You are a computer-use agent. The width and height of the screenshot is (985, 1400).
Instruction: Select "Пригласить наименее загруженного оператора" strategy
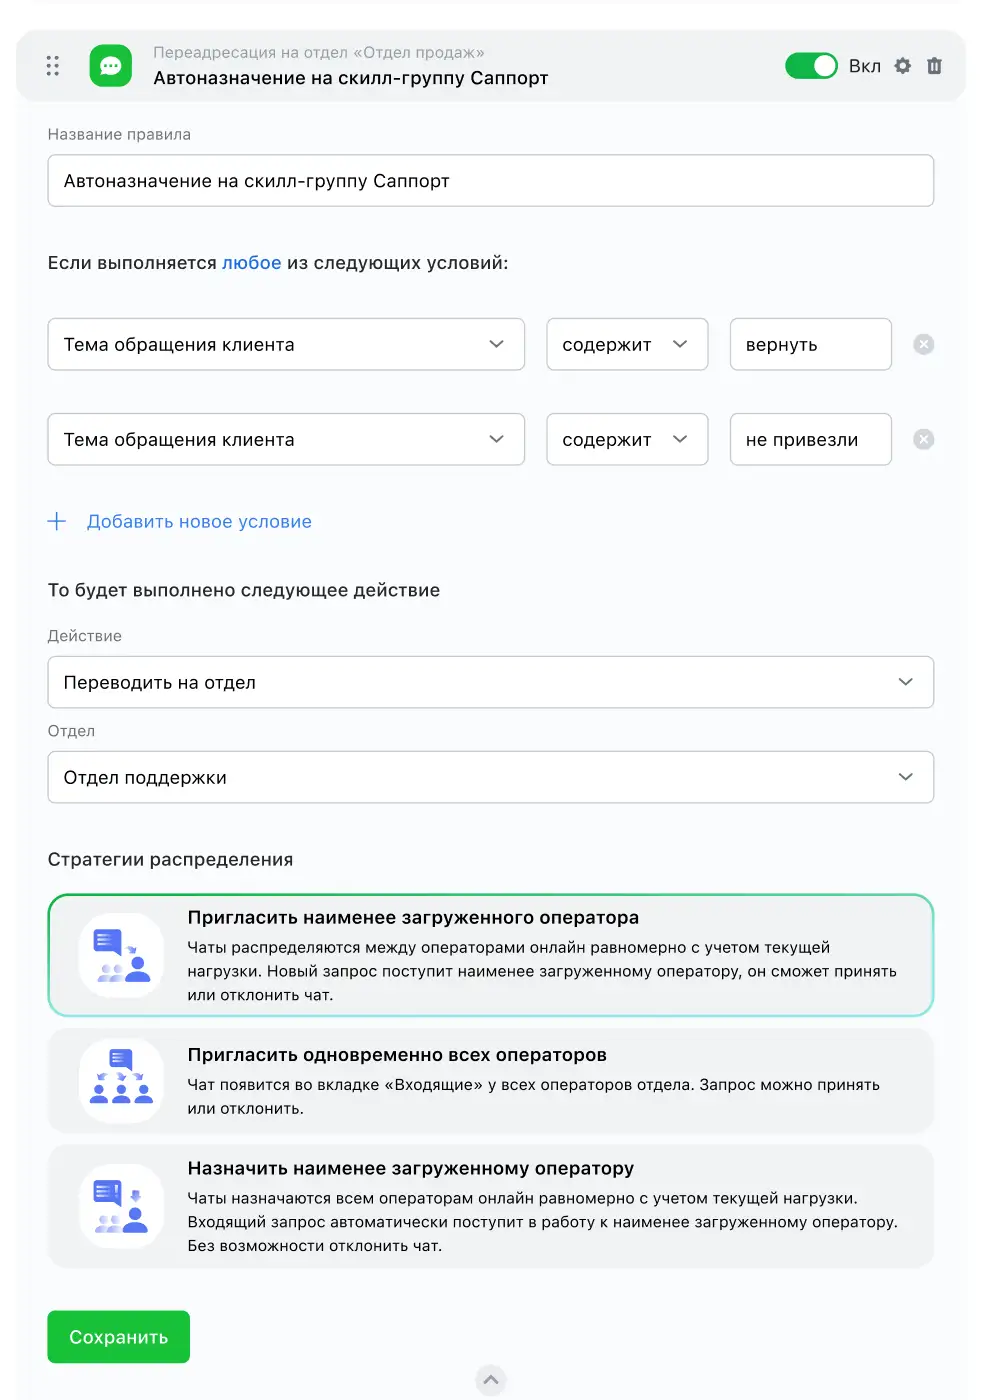[490, 955]
